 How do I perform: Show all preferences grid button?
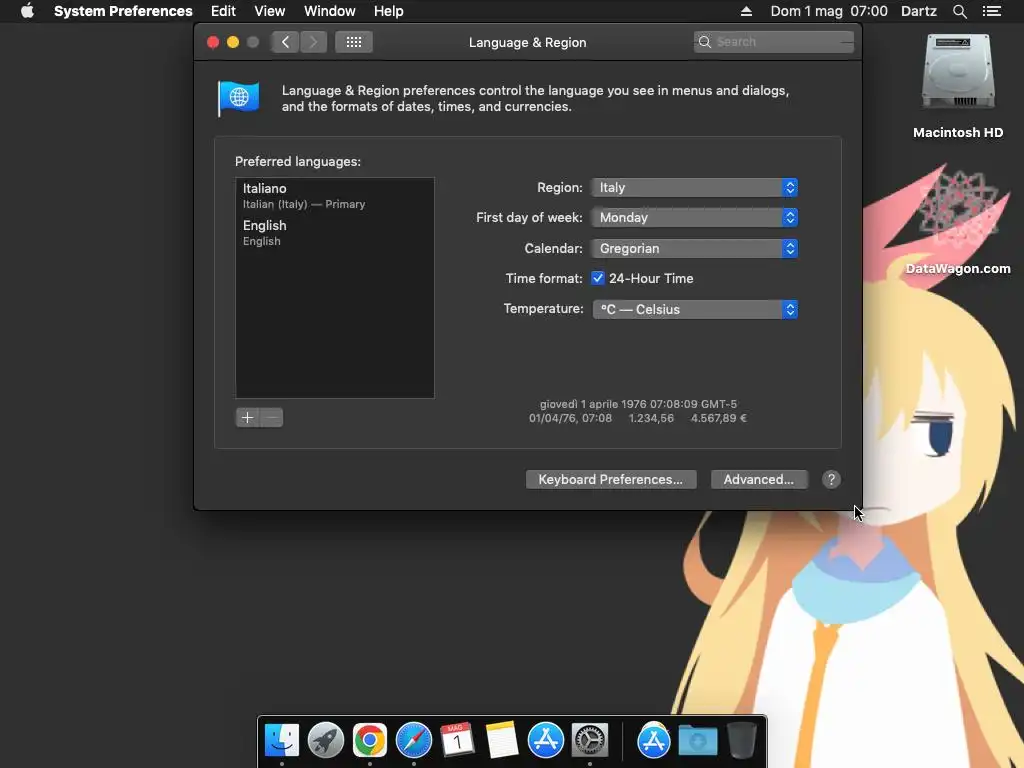click(x=354, y=42)
